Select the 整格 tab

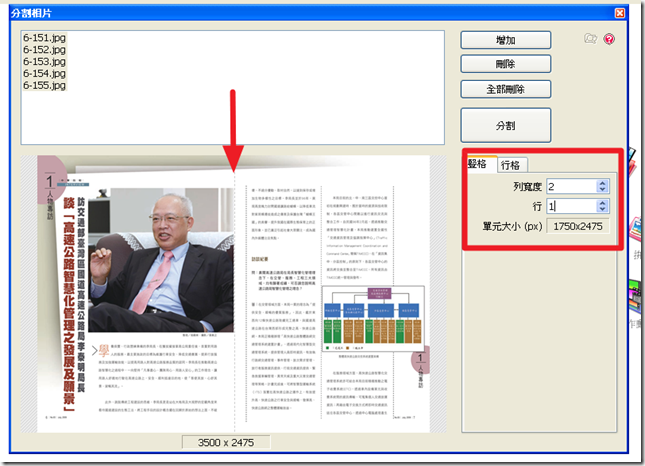(479, 164)
